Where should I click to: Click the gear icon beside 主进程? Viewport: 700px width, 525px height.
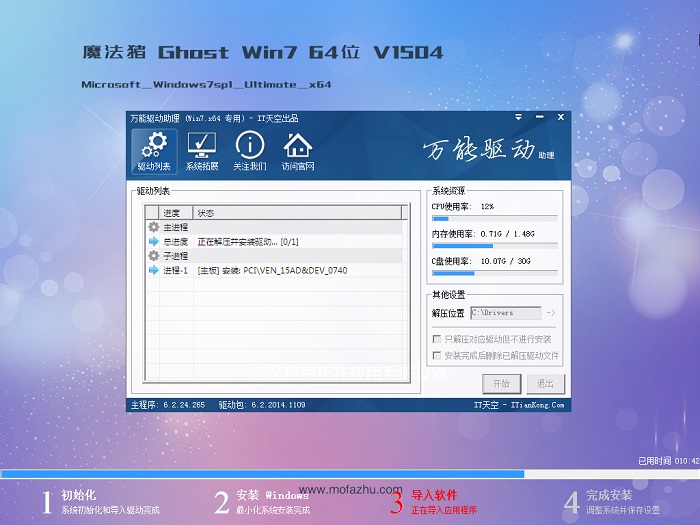pos(154,227)
